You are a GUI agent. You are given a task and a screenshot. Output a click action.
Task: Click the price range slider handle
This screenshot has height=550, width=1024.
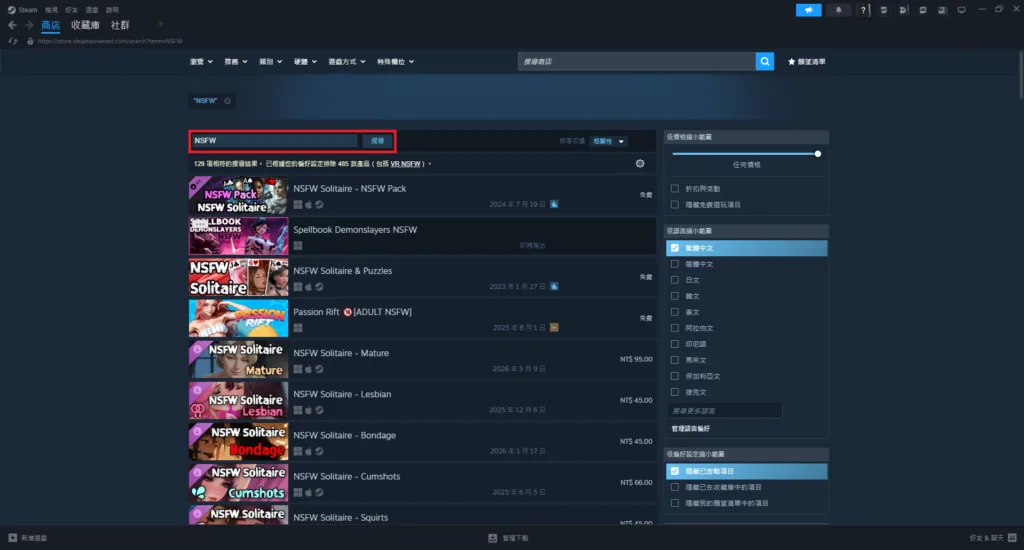click(818, 154)
